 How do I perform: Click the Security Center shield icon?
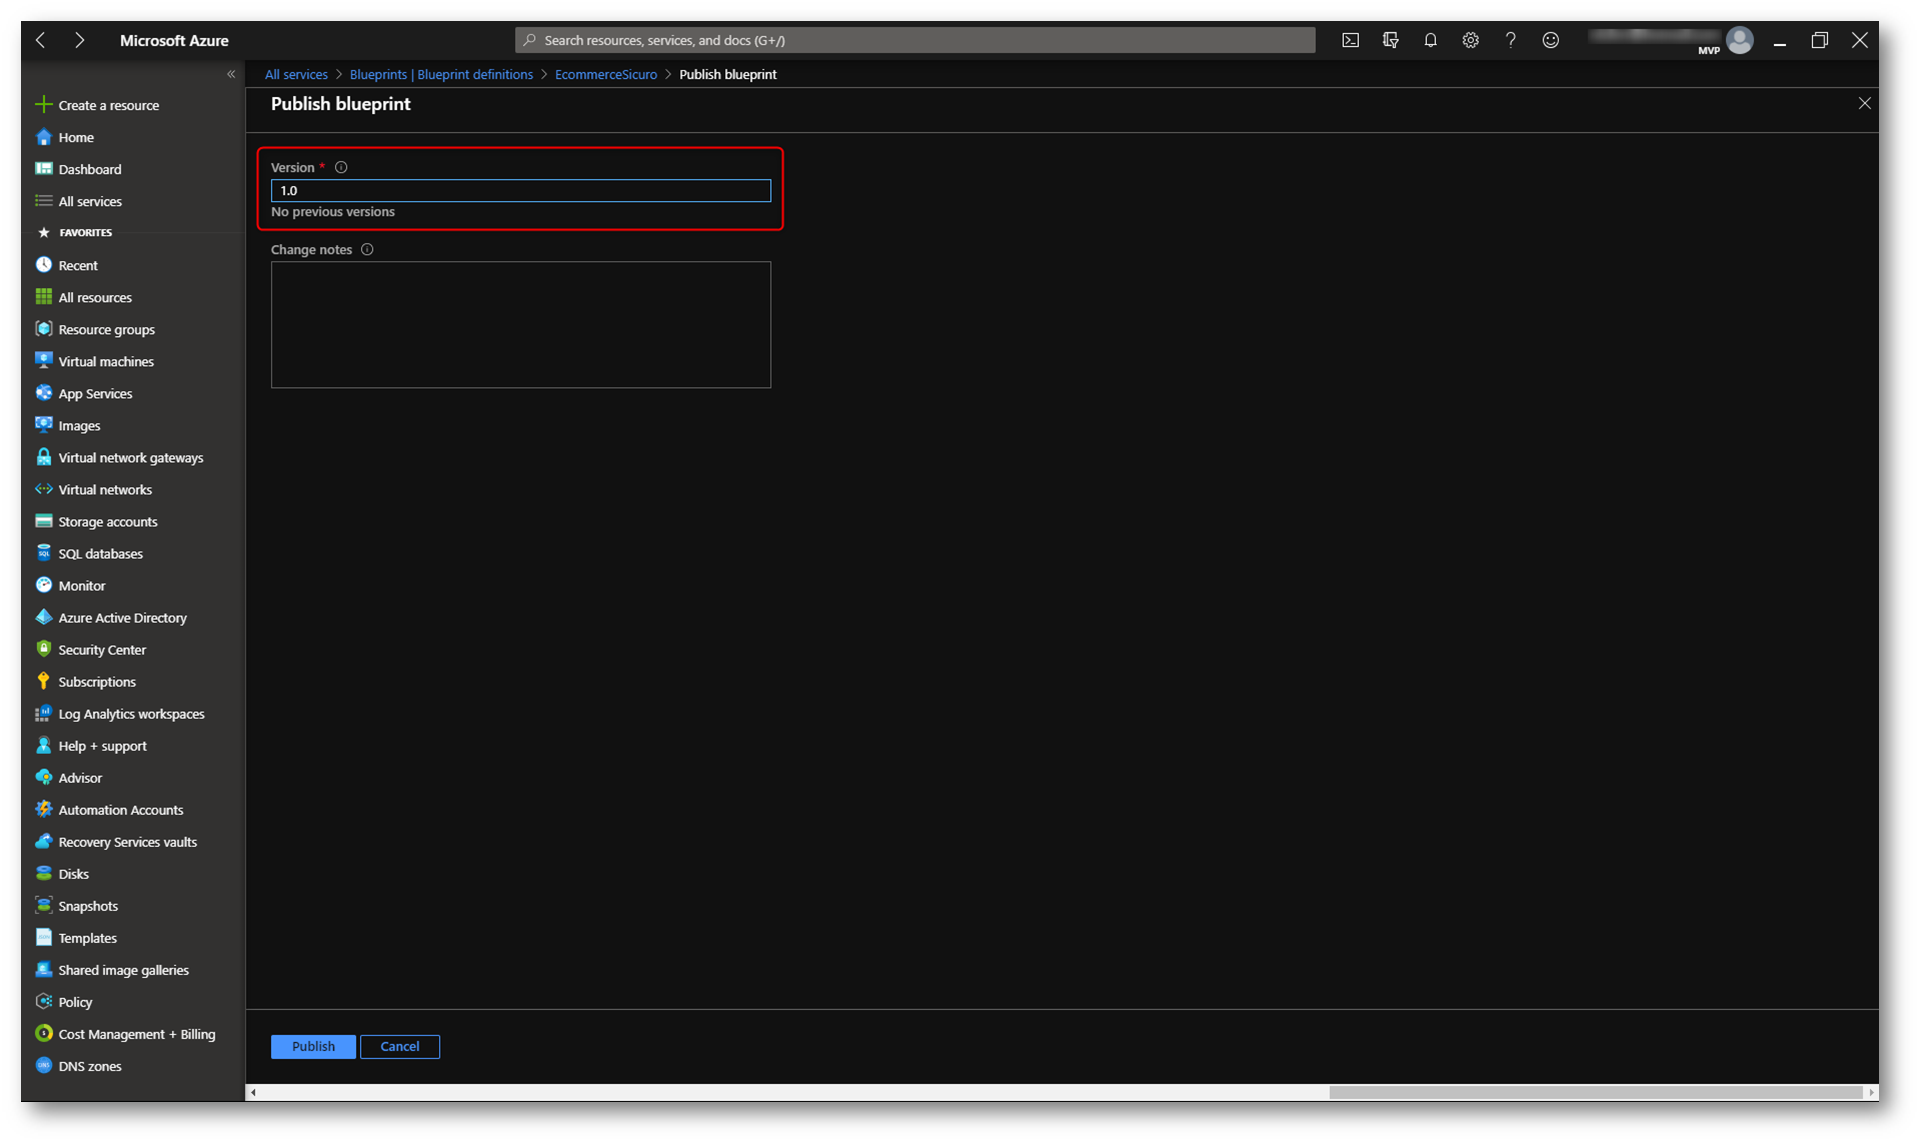[43, 649]
